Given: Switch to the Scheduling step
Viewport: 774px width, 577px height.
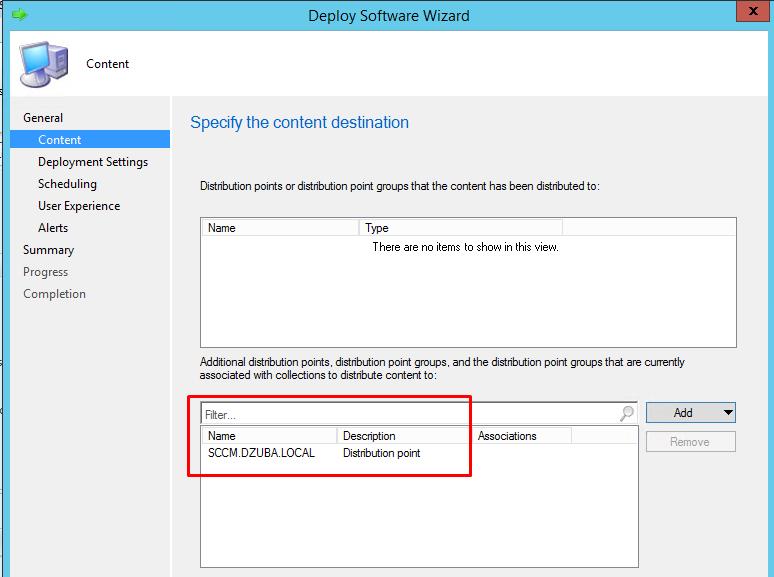Looking at the screenshot, I should click(67, 184).
